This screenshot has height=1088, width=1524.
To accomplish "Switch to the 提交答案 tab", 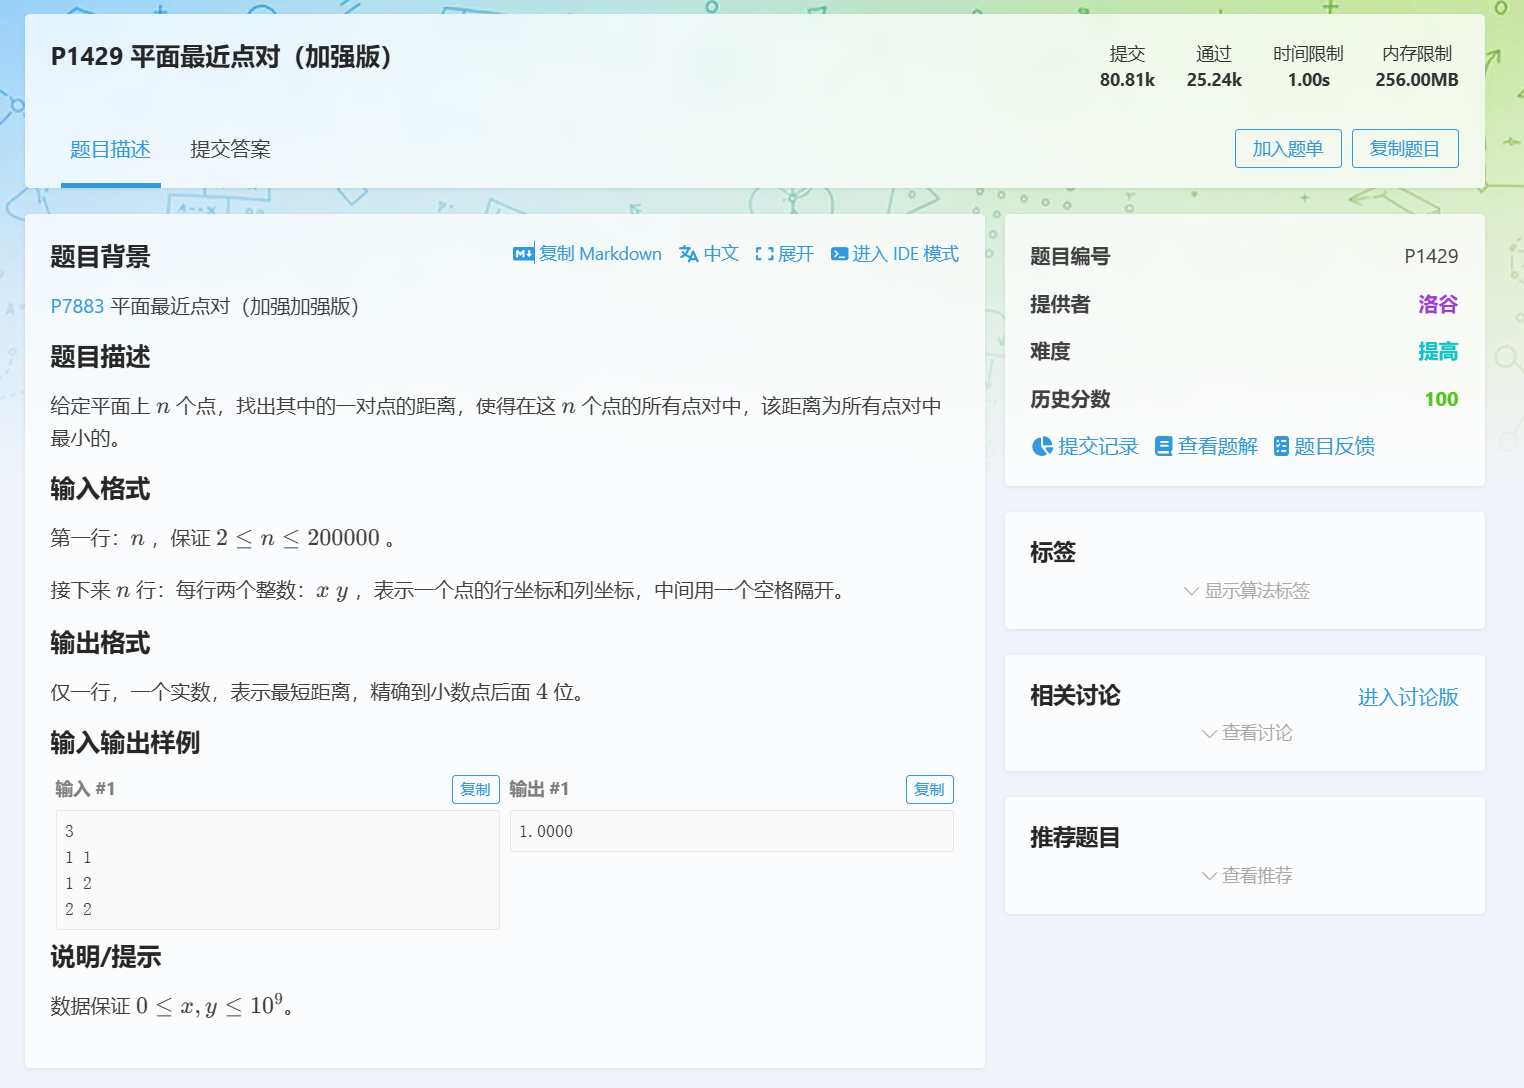I will coord(230,149).
